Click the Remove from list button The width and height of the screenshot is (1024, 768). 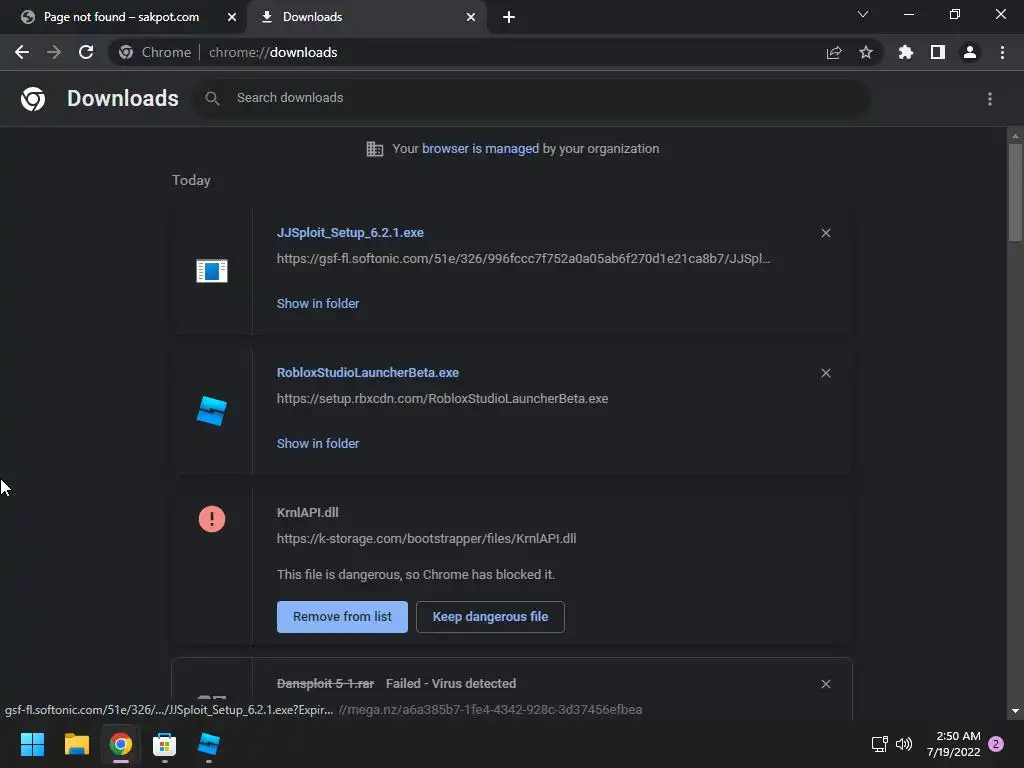[342, 617]
